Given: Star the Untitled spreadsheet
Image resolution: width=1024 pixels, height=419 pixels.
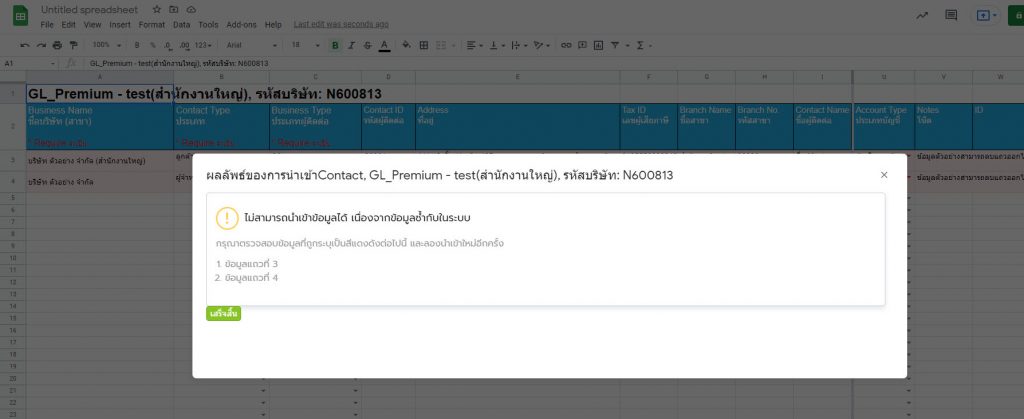Looking at the screenshot, I should (157, 10).
